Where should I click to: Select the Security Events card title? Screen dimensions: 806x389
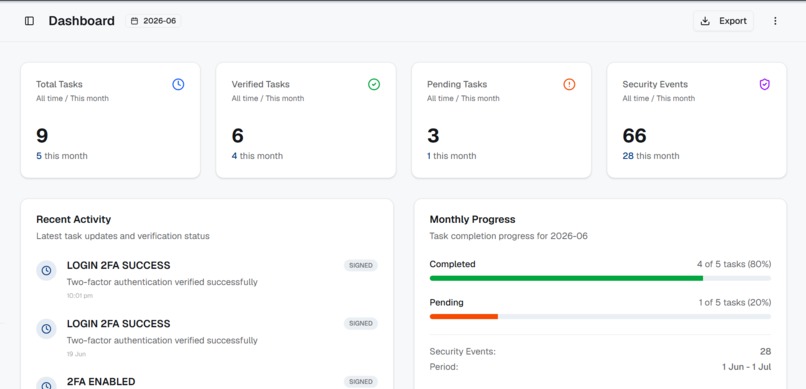click(655, 84)
